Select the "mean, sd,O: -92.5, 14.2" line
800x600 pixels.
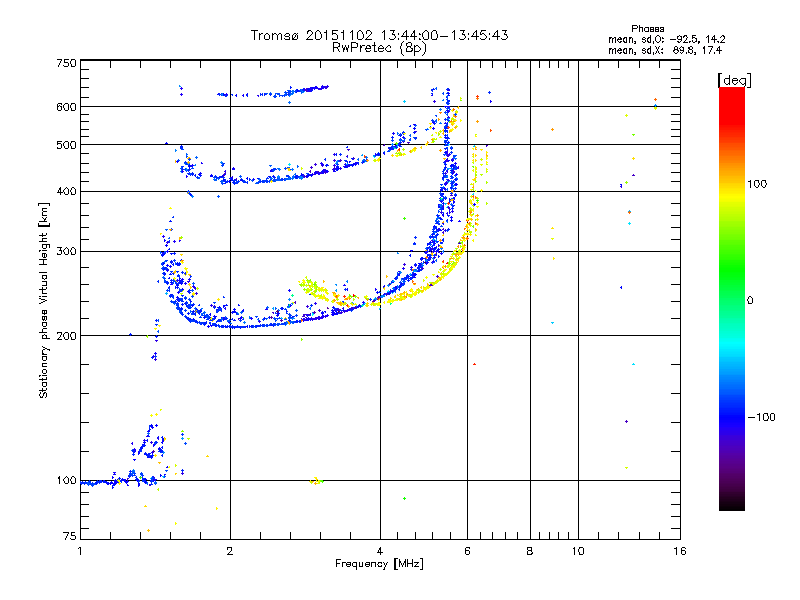pos(666,39)
